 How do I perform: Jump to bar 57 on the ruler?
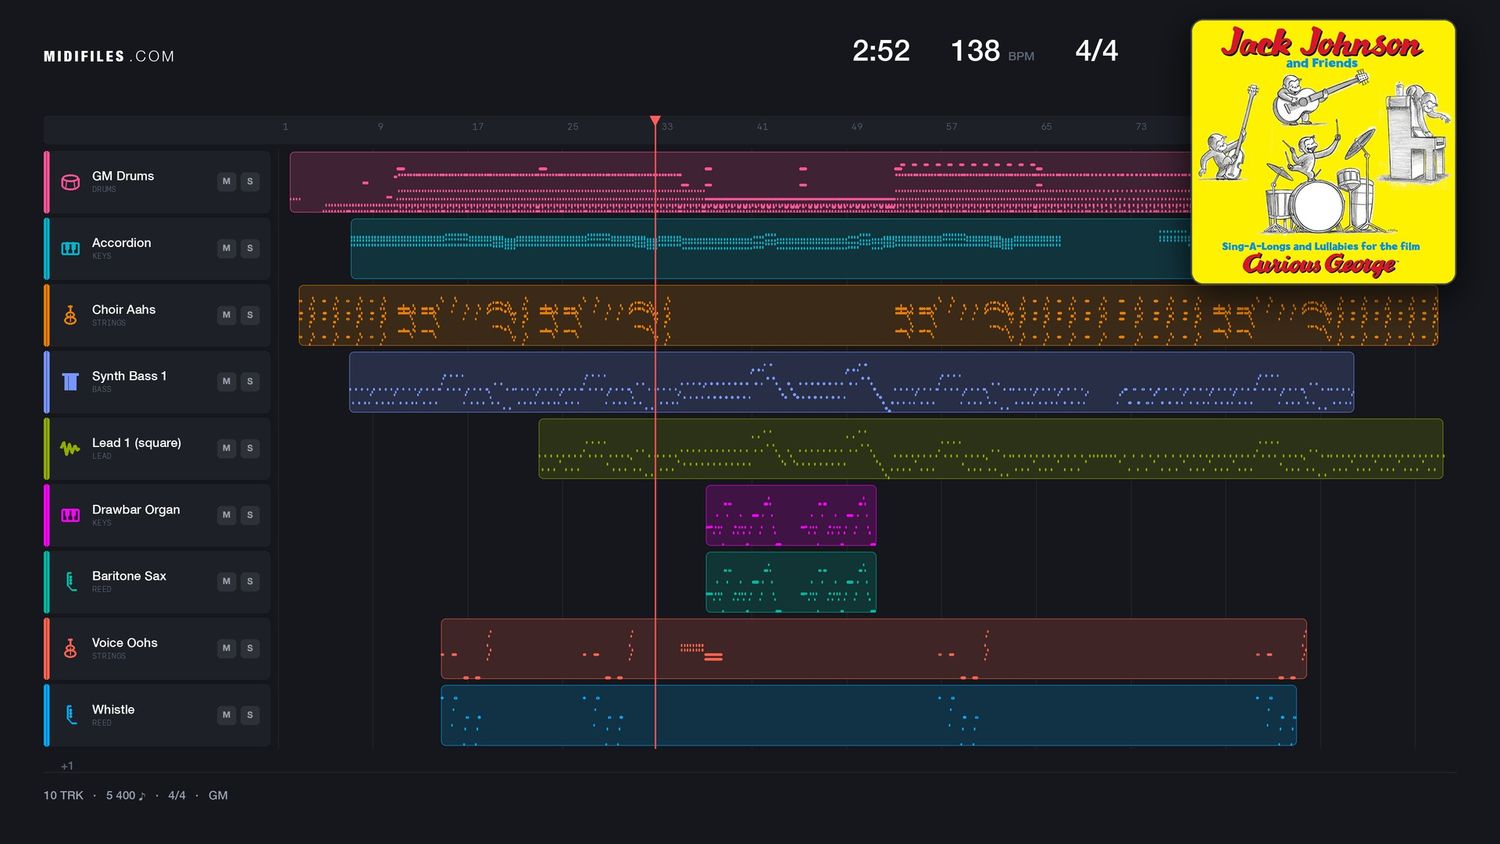pos(951,127)
